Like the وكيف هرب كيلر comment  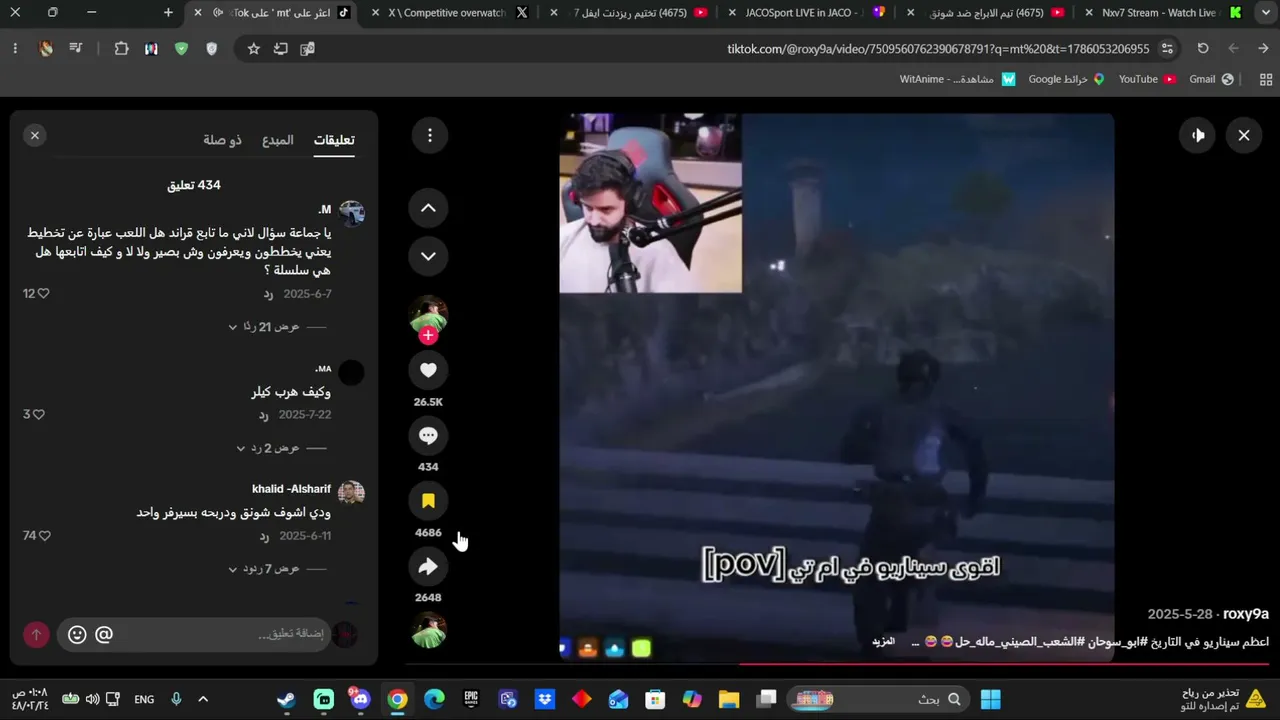(x=39, y=414)
